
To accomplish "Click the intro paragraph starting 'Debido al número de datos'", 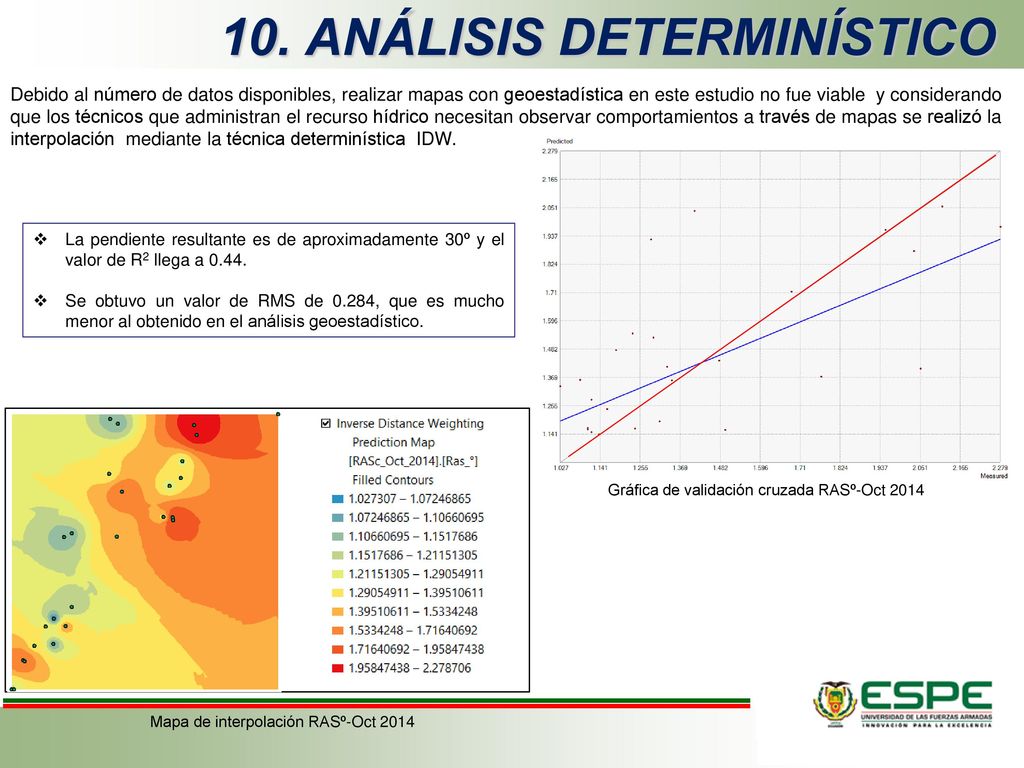I will pos(505,117).
